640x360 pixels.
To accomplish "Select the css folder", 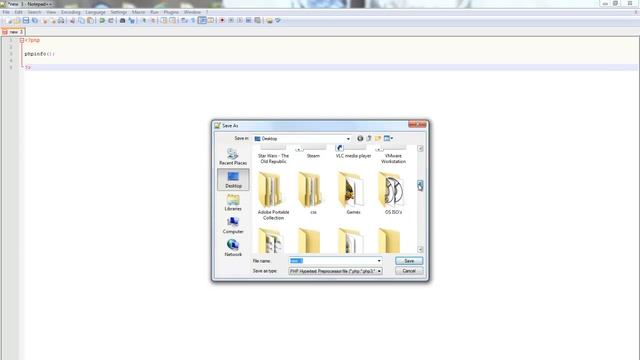I will pyautogui.click(x=313, y=193).
